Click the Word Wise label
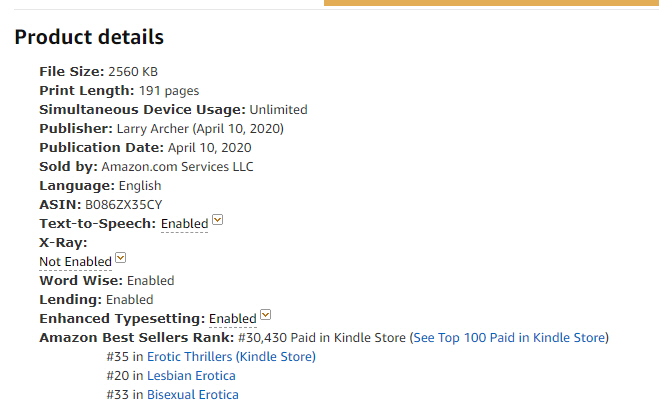The width and height of the screenshot is (659, 415). coord(79,281)
